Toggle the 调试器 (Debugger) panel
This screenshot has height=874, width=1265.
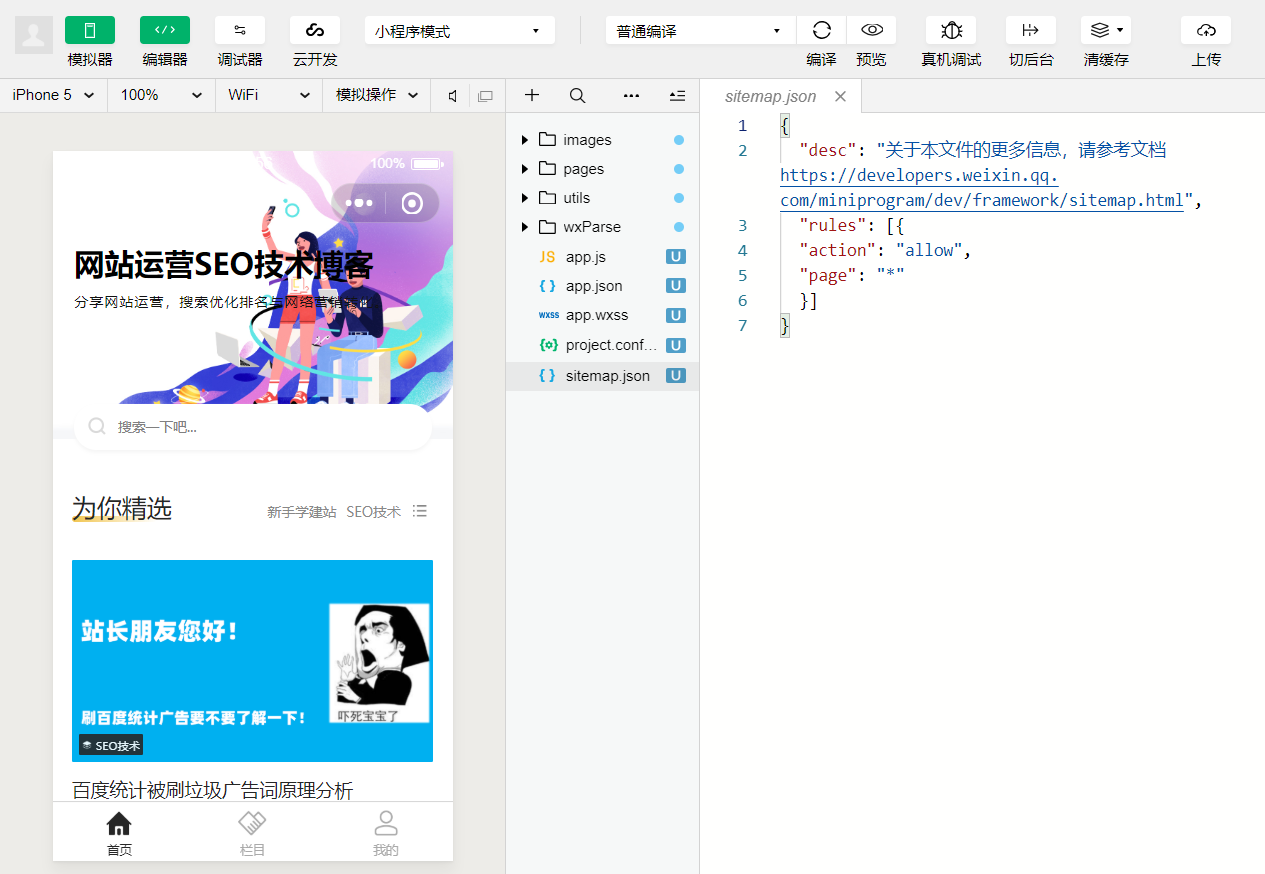tap(239, 40)
